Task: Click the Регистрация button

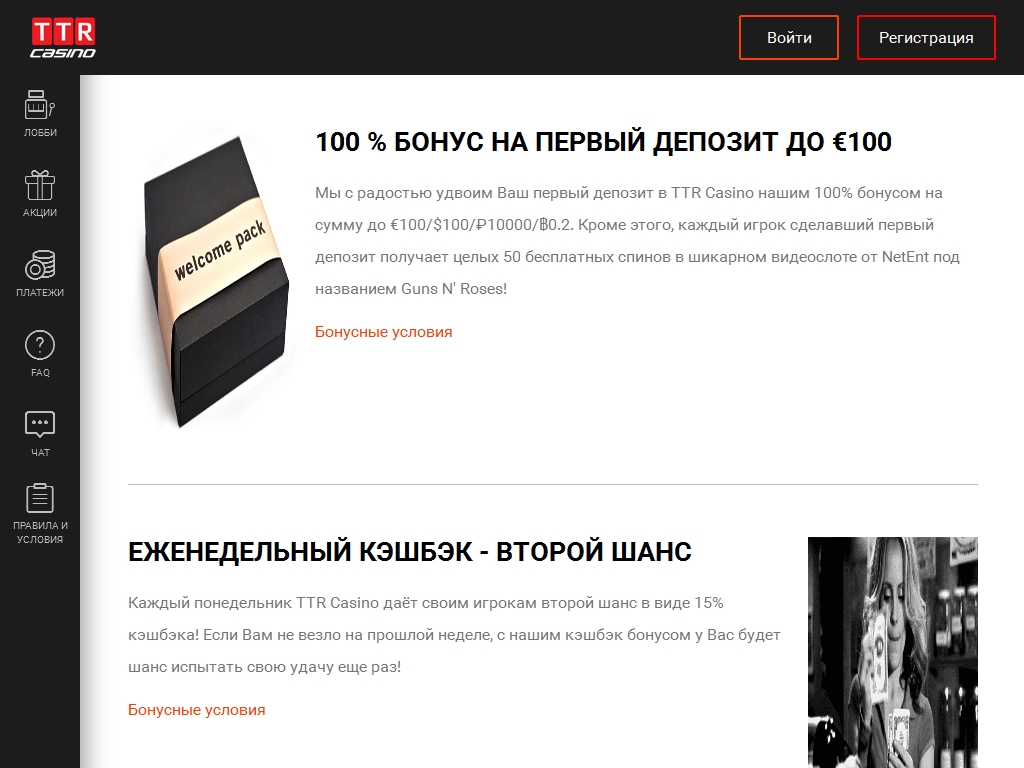Action: [x=926, y=38]
